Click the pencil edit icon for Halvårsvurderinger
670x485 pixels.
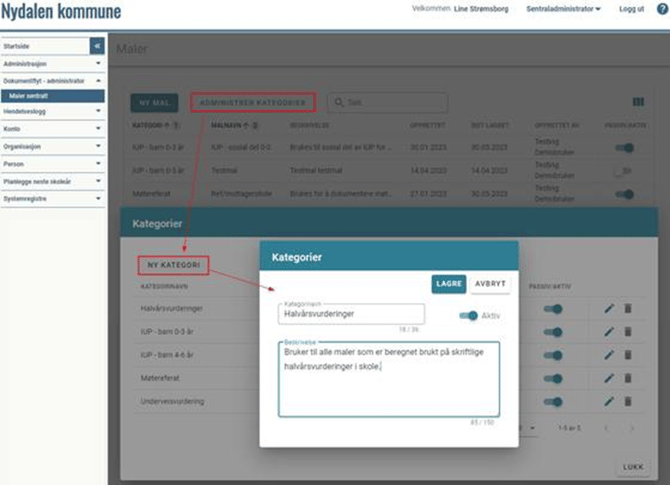point(609,309)
